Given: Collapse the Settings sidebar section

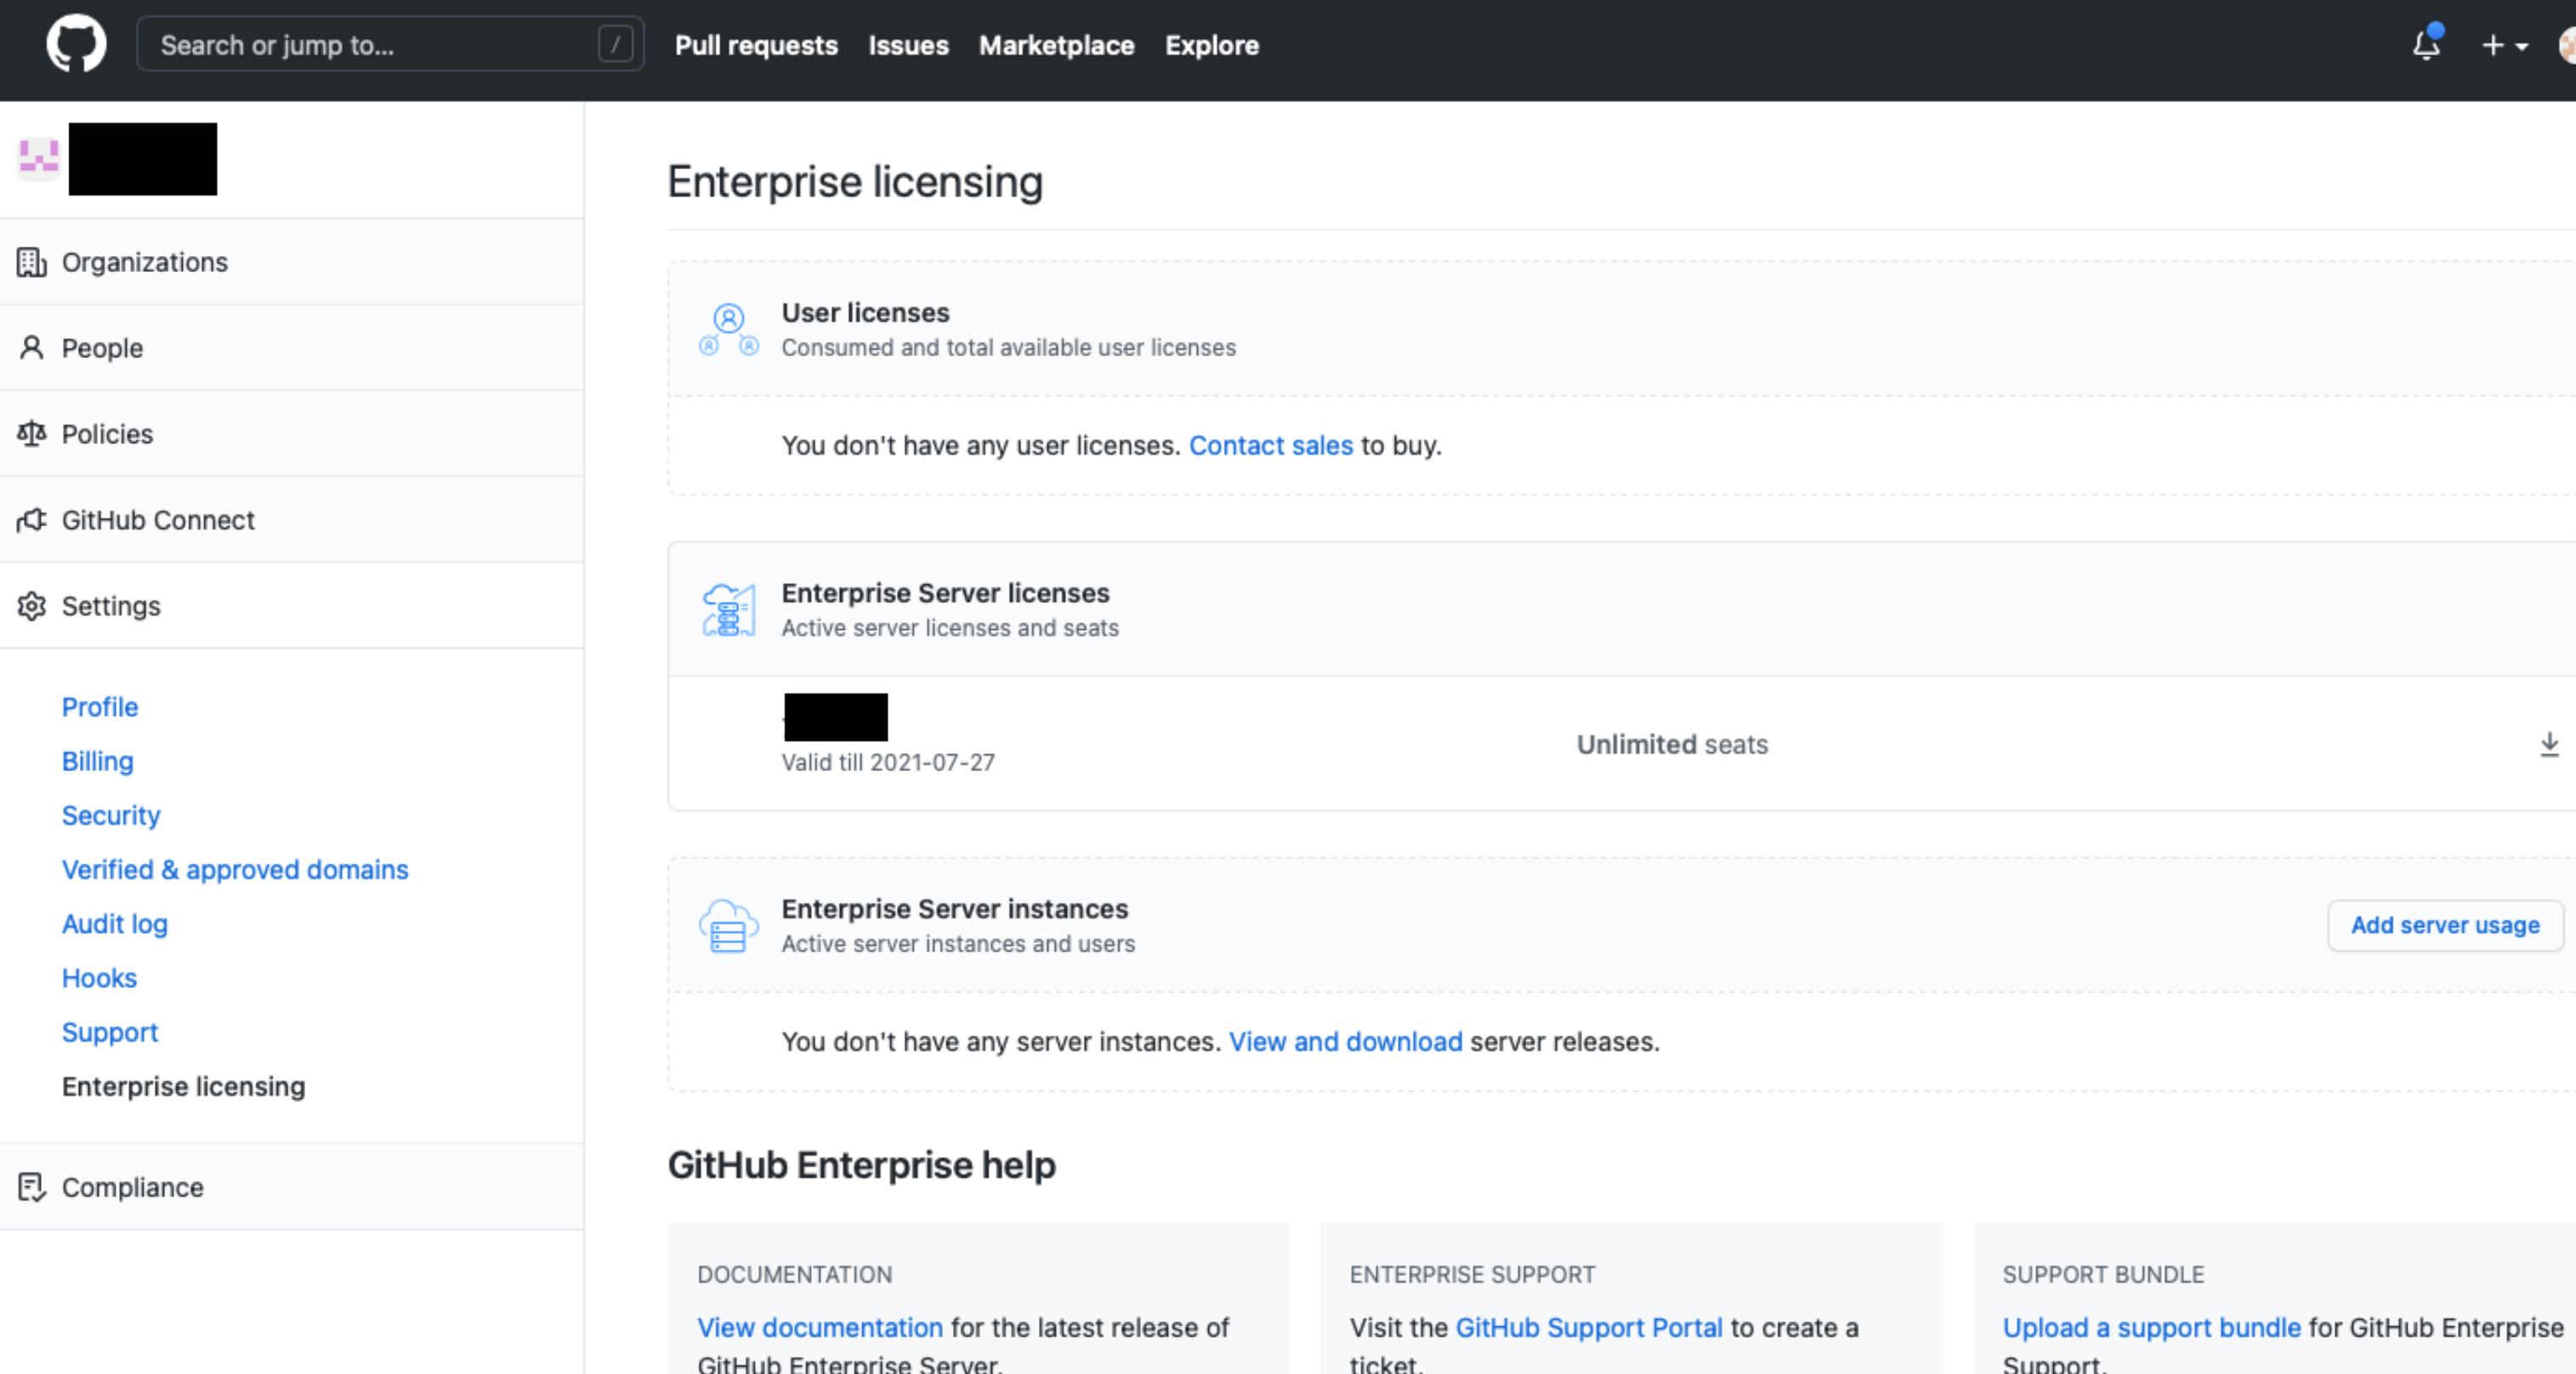Looking at the screenshot, I should (x=292, y=606).
